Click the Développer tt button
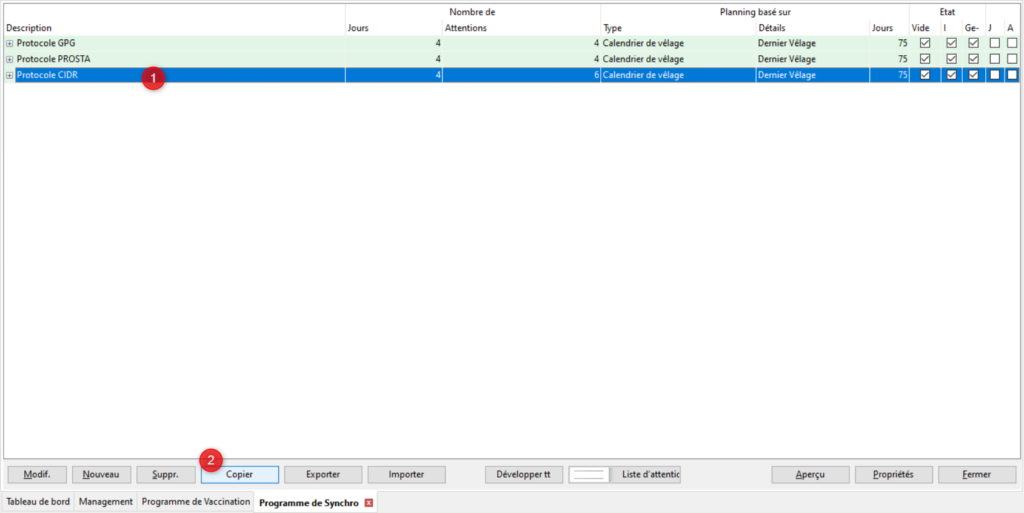 [x=523, y=475]
